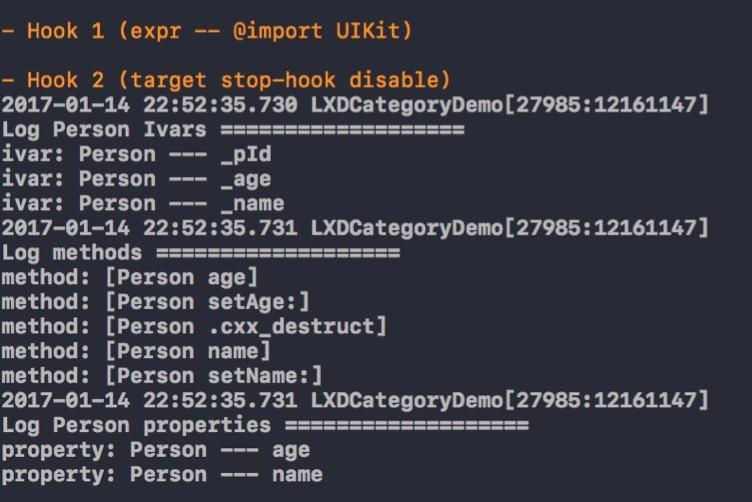Select the "[Person setAge:]" method line
The width and height of the screenshot is (752, 502).
155,302
